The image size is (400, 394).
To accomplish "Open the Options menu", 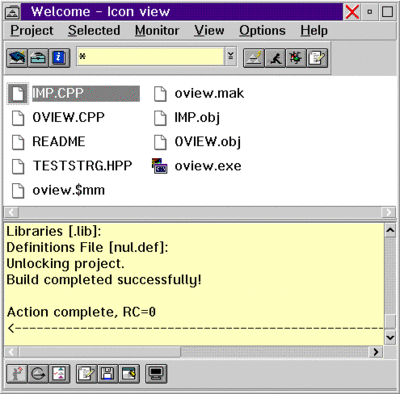I will coord(262,30).
